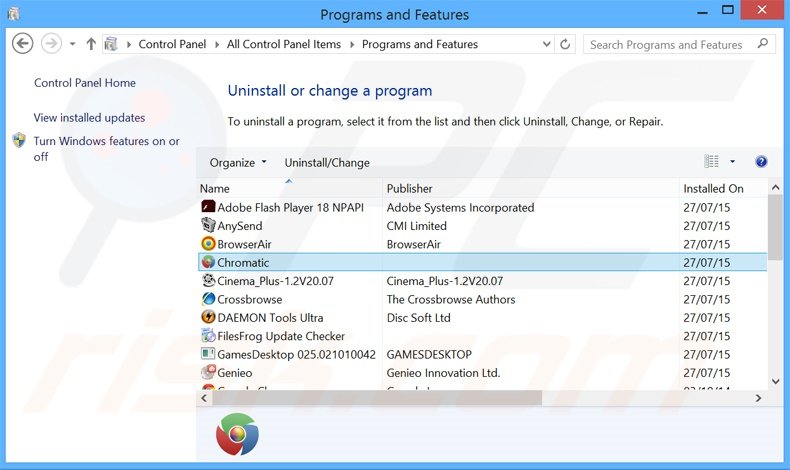Click CMI Limited publisher cell
This screenshot has width=790, height=470.
(x=417, y=226)
